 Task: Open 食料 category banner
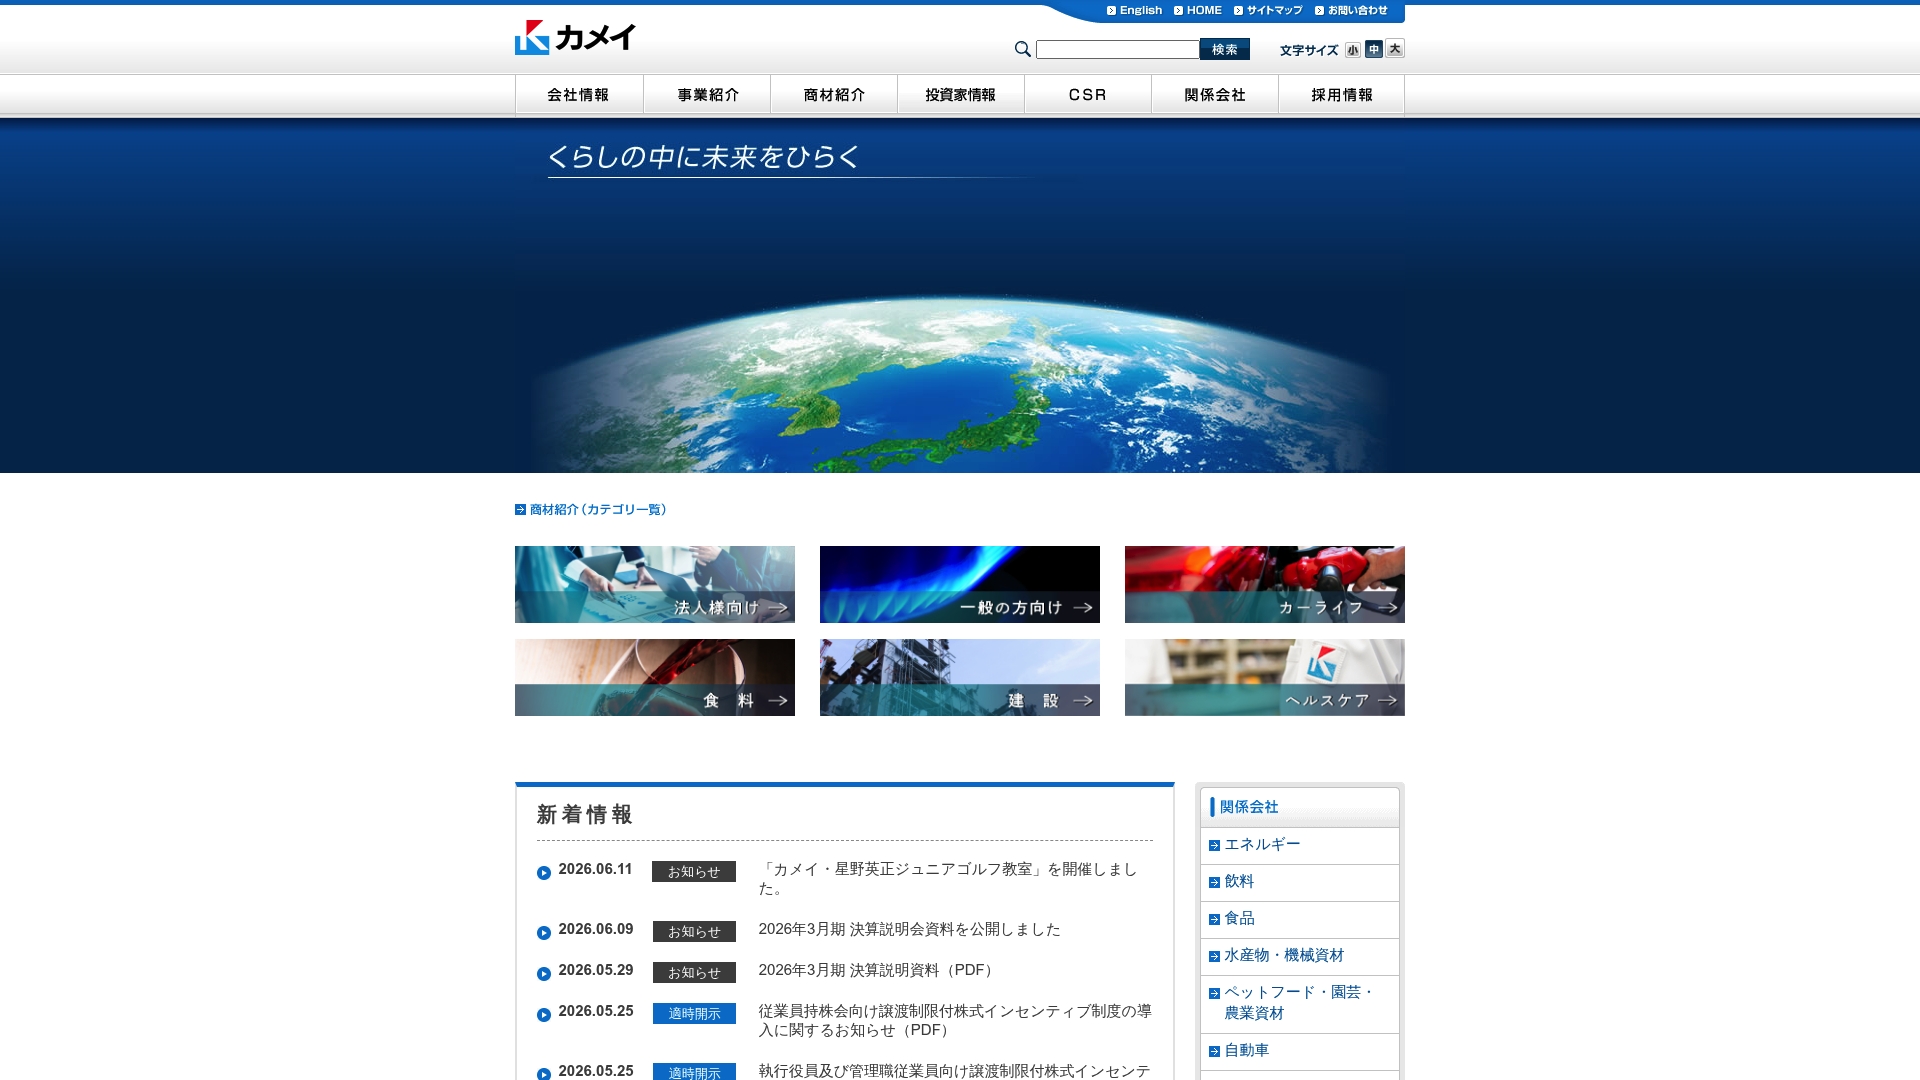tap(655, 677)
